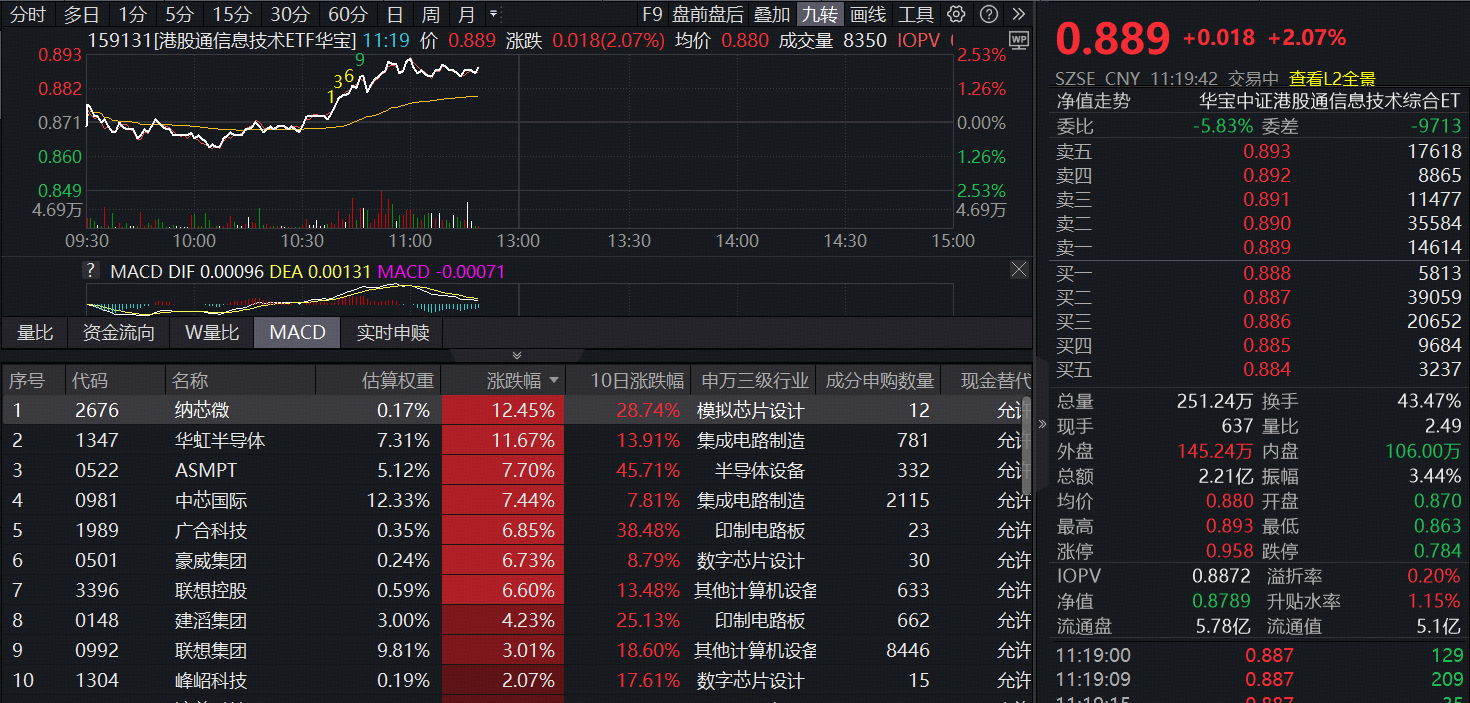Screen dimensions: 1470x703
Task: Click the settings gear icon in the toolbar
Action: (x=957, y=14)
